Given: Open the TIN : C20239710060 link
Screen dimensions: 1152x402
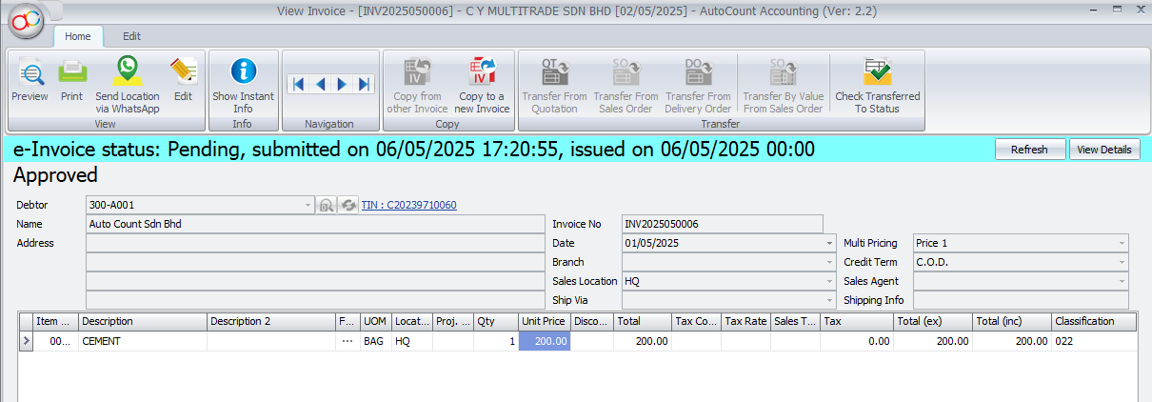Looking at the screenshot, I should tap(409, 205).
